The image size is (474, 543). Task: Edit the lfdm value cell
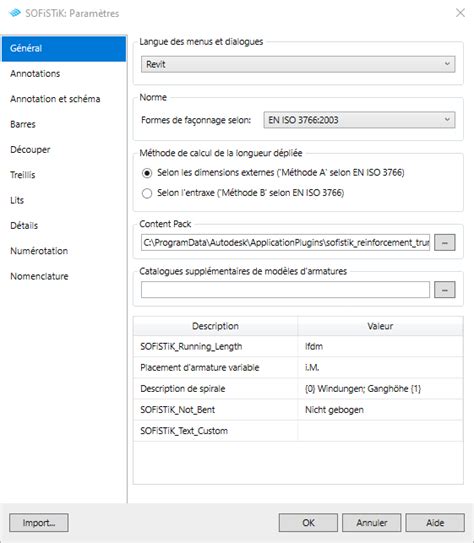(x=380, y=347)
